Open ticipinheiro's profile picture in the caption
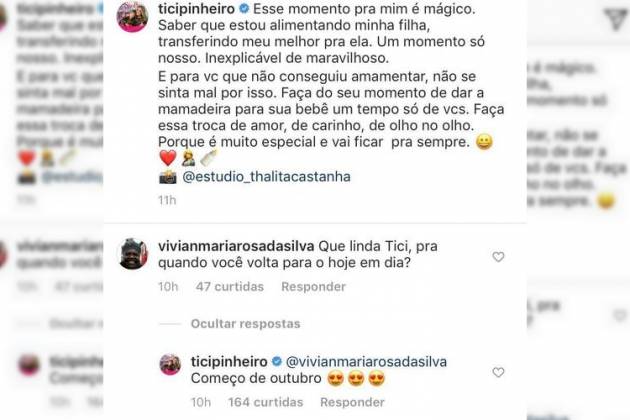Viewport: 630px width, 420px height. (x=132, y=16)
